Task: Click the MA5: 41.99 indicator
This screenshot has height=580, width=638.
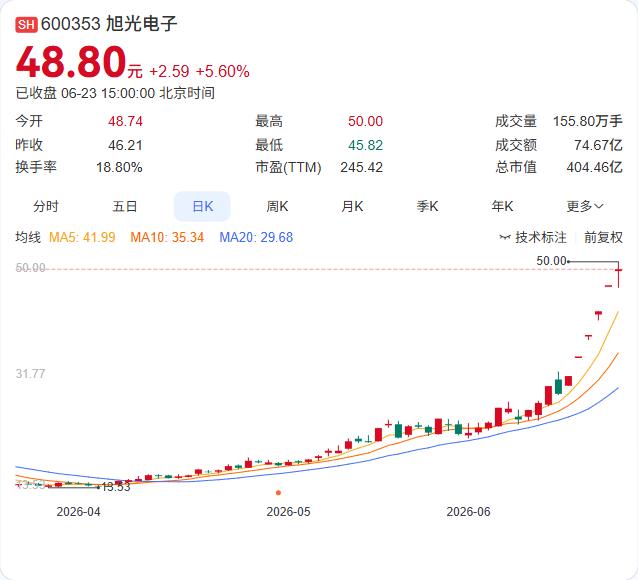Action: click(82, 237)
